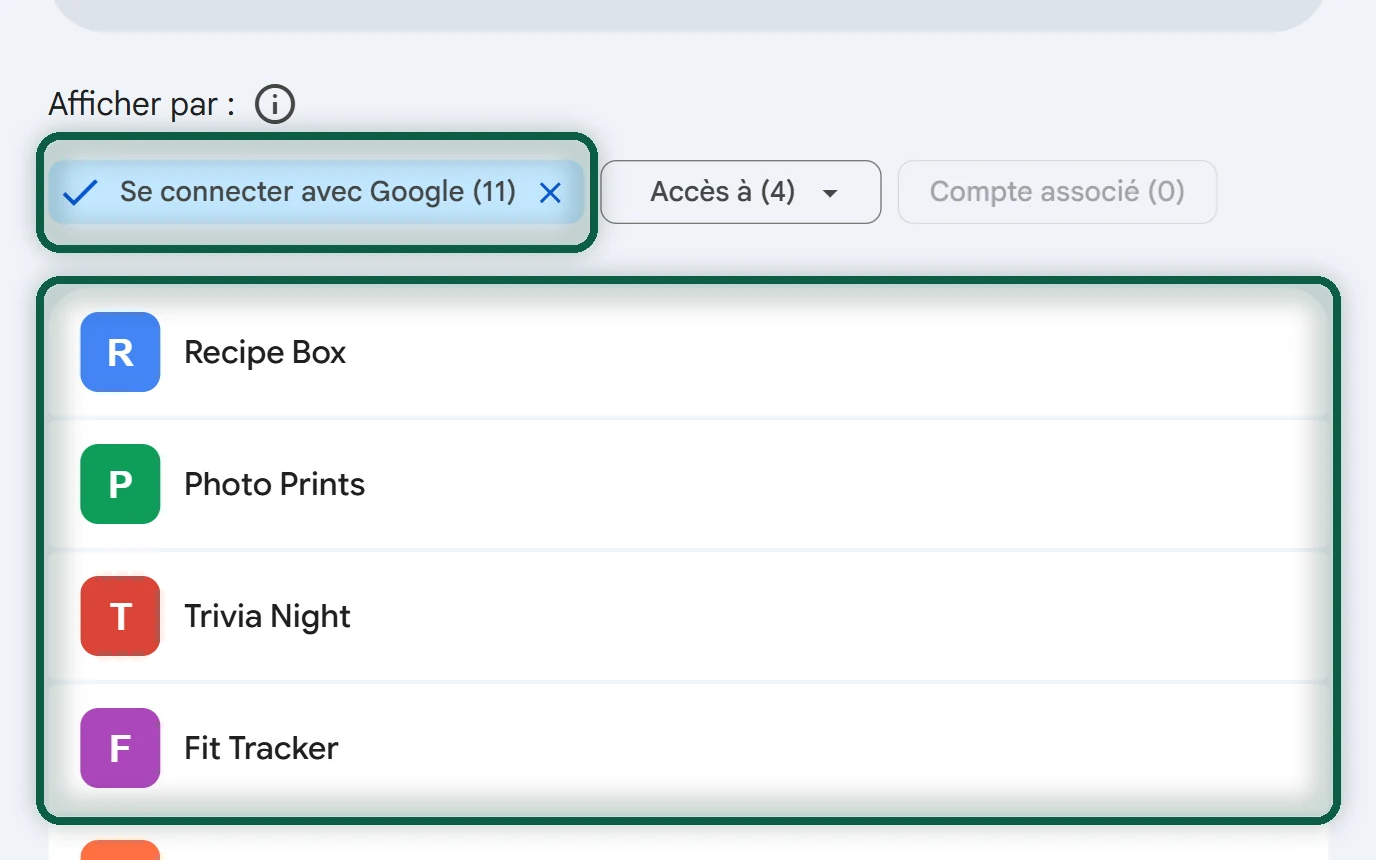Viewport: 1376px width, 860px height.
Task: Open the "Accès à (4)" dropdown
Action: coord(741,192)
